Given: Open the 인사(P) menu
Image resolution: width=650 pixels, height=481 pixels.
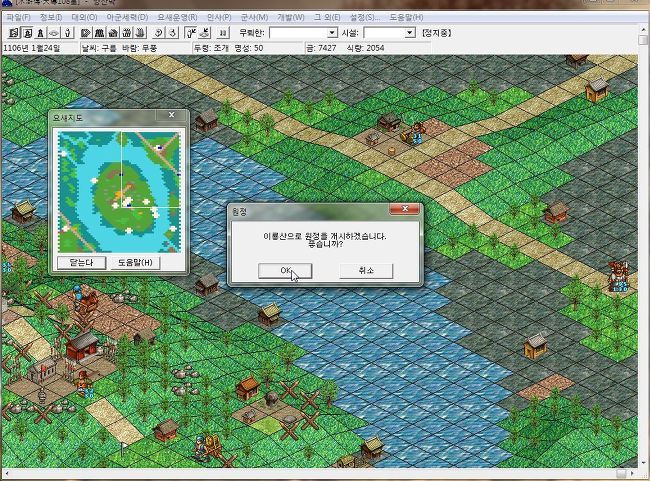Looking at the screenshot, I should 219,17.
